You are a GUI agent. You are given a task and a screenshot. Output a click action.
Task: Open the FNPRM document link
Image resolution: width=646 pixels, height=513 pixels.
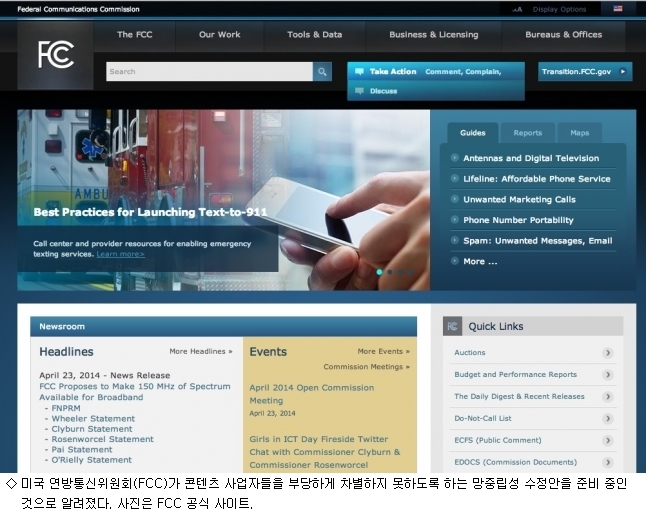coord(66,408)
